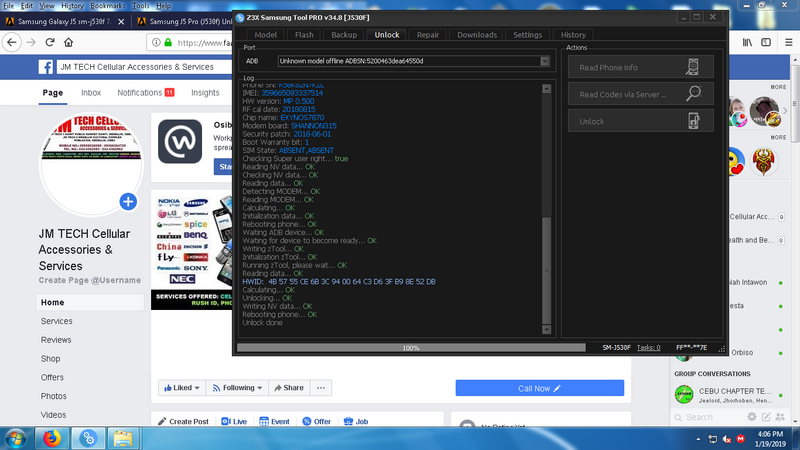Close the Samsung Galaxy J5 tab
This screenshot has height=450, width=800.
(x=121, y=21)
